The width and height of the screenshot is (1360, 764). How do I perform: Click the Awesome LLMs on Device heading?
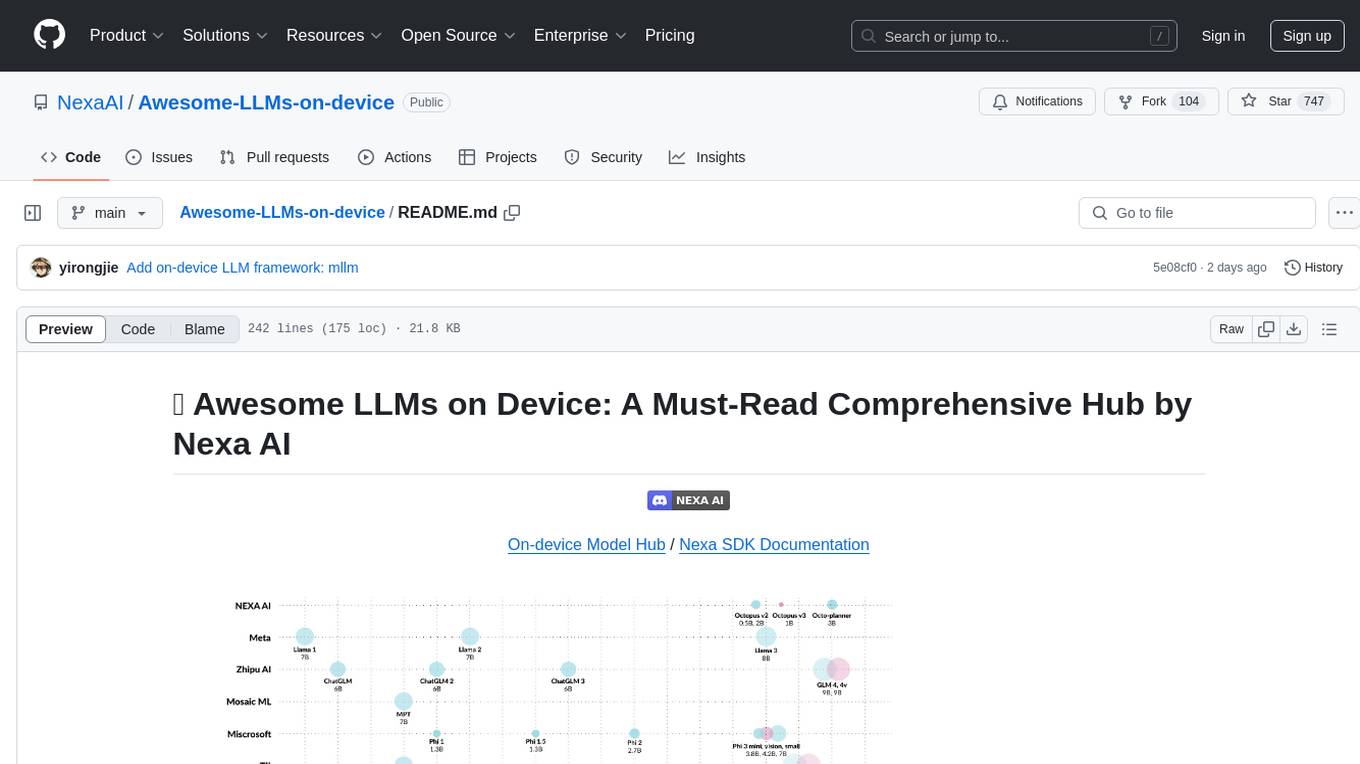point(689,423)
